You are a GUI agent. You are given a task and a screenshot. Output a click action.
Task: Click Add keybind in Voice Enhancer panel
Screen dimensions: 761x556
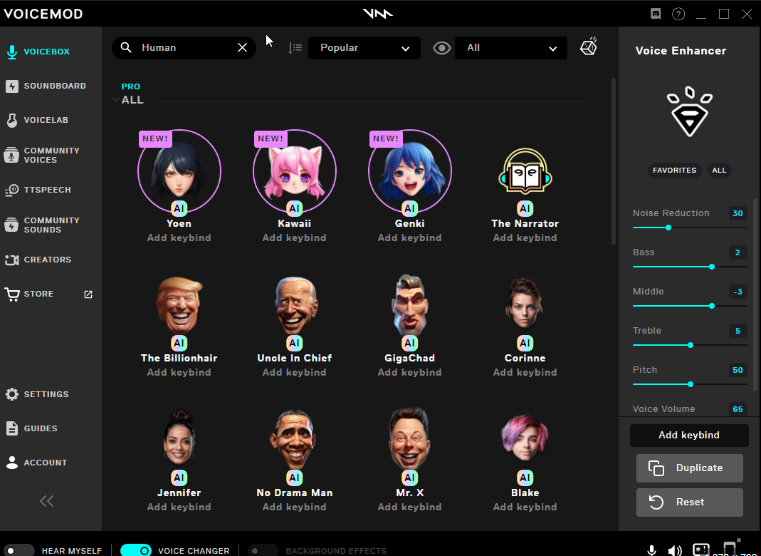[689, 435]
